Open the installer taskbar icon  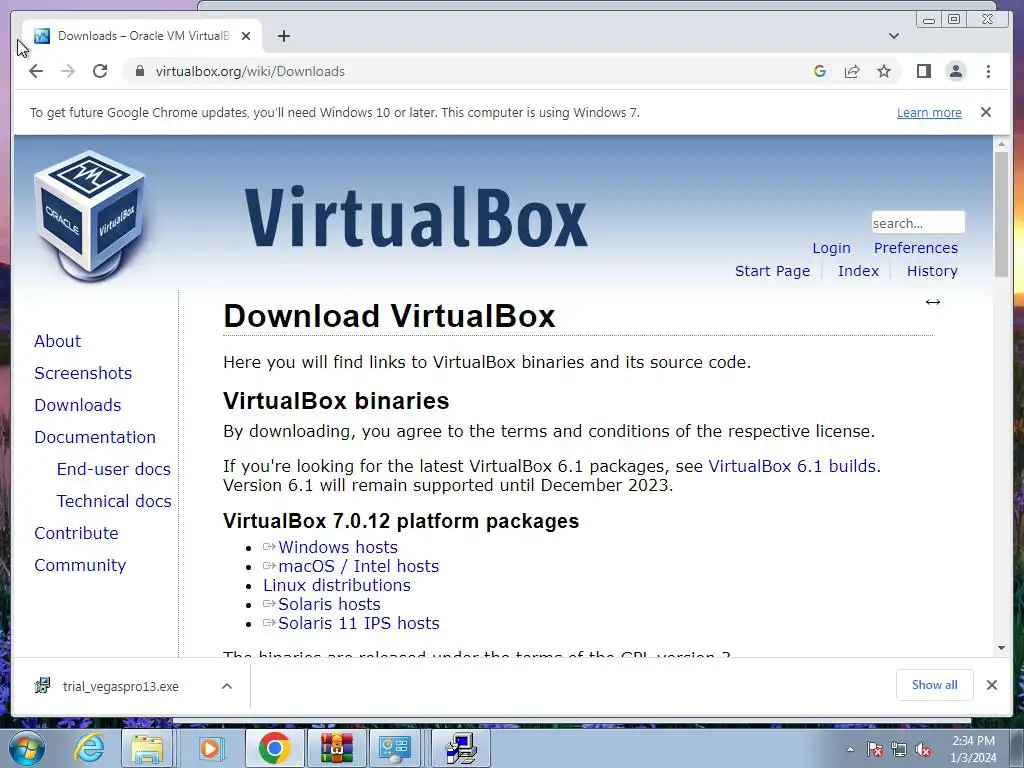[461, 748]
